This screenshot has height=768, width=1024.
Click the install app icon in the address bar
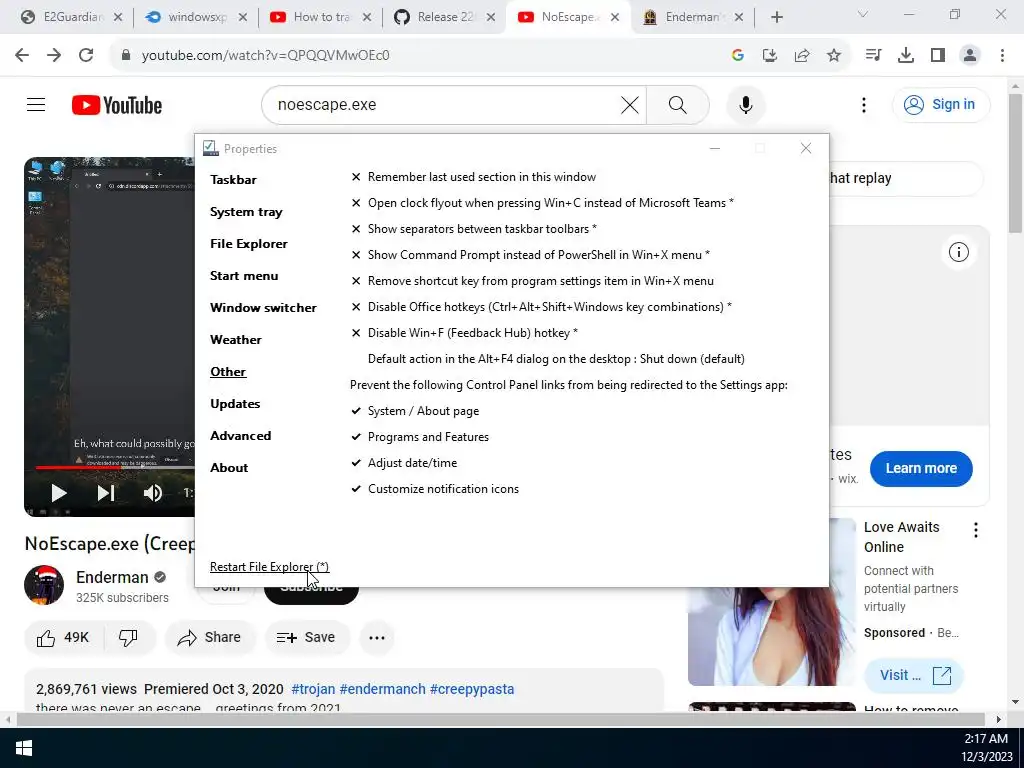(769, 56)
